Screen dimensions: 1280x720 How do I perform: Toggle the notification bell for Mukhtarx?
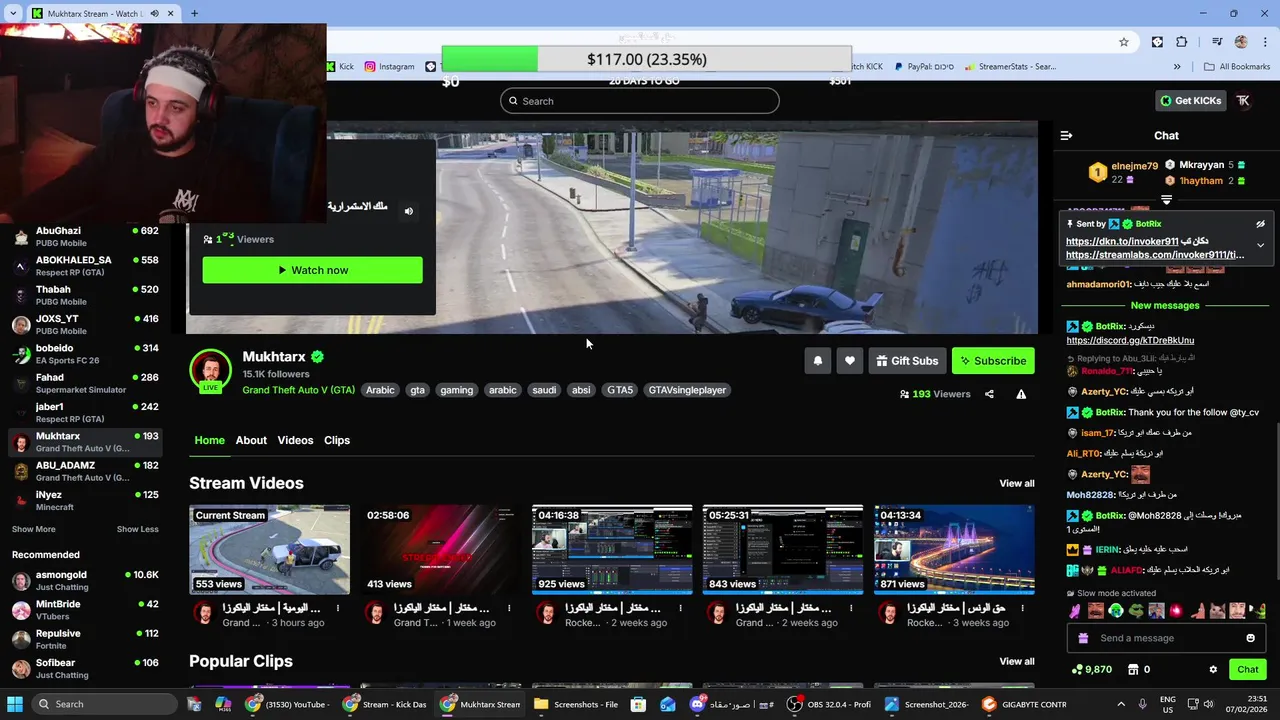tap(817, 361)
